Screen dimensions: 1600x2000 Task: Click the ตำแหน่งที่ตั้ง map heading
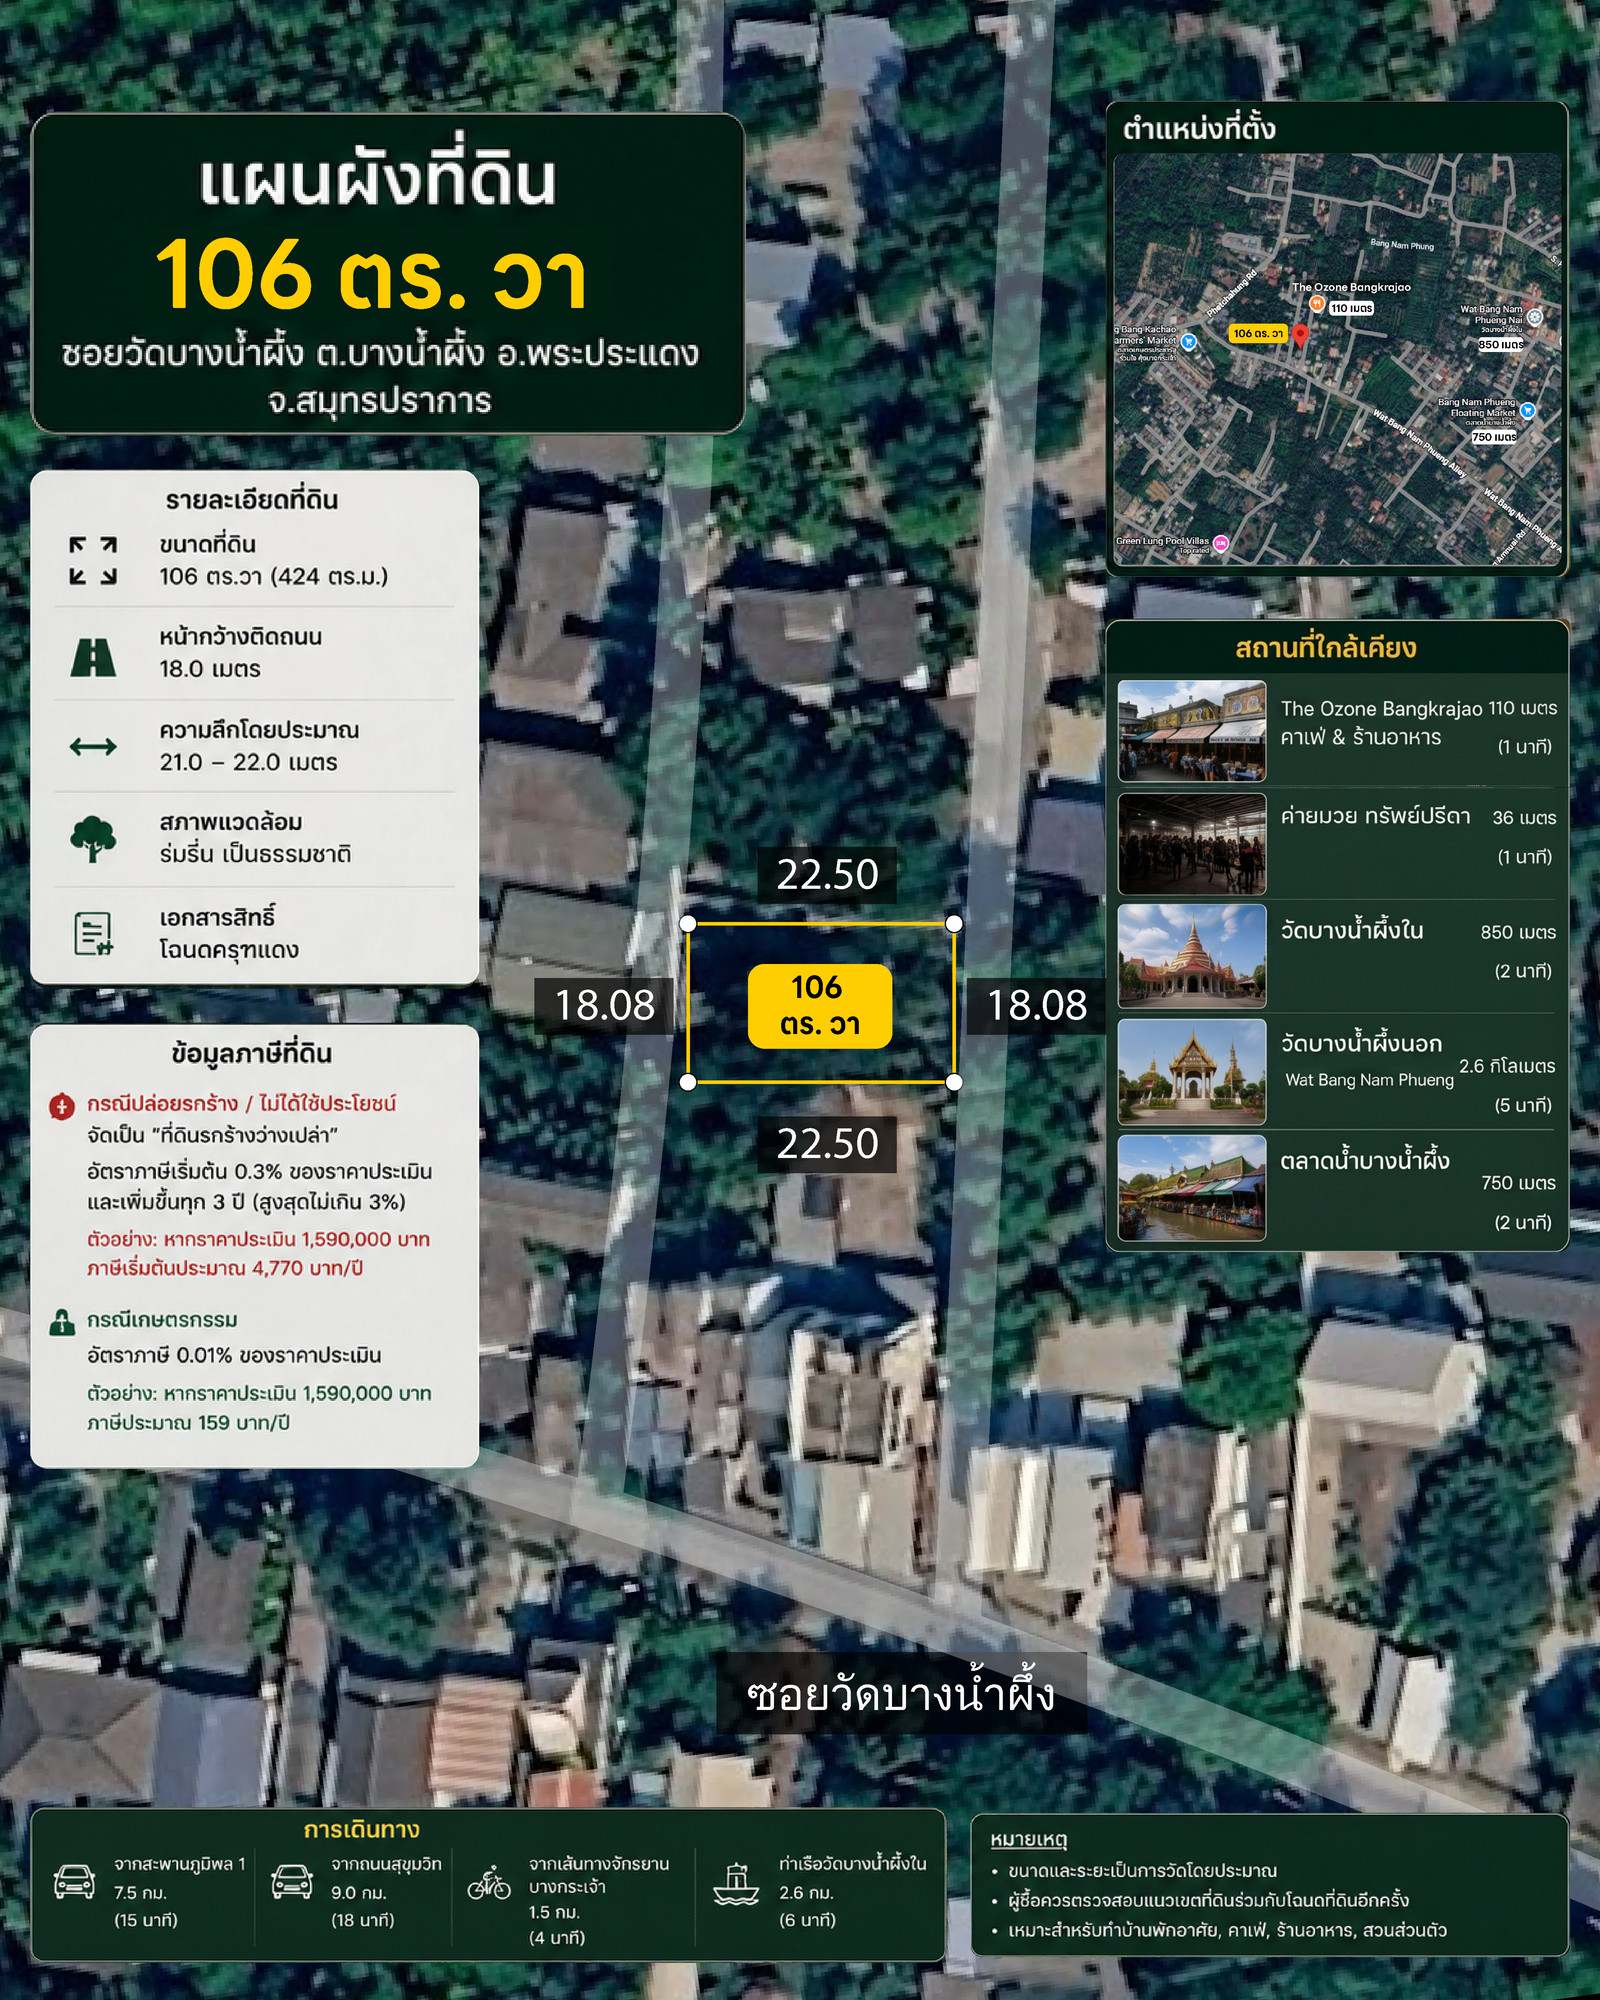point(1199,128)
